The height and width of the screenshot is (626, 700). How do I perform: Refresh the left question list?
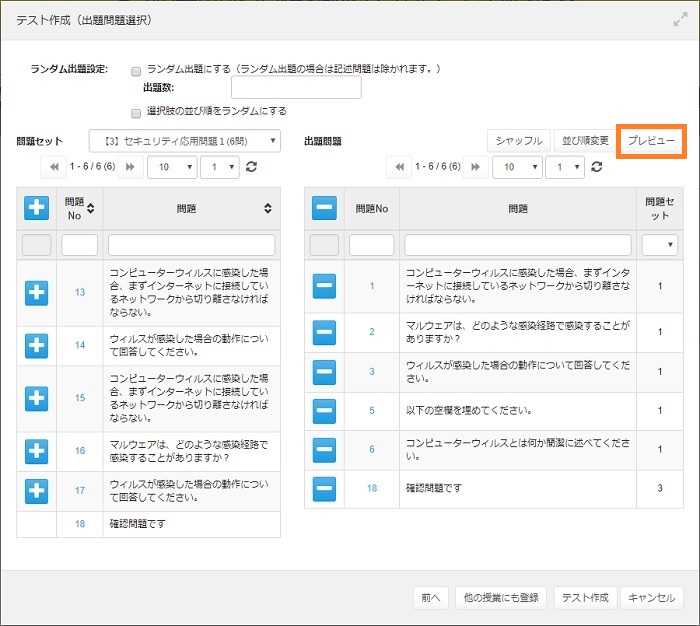coord(252,167)
